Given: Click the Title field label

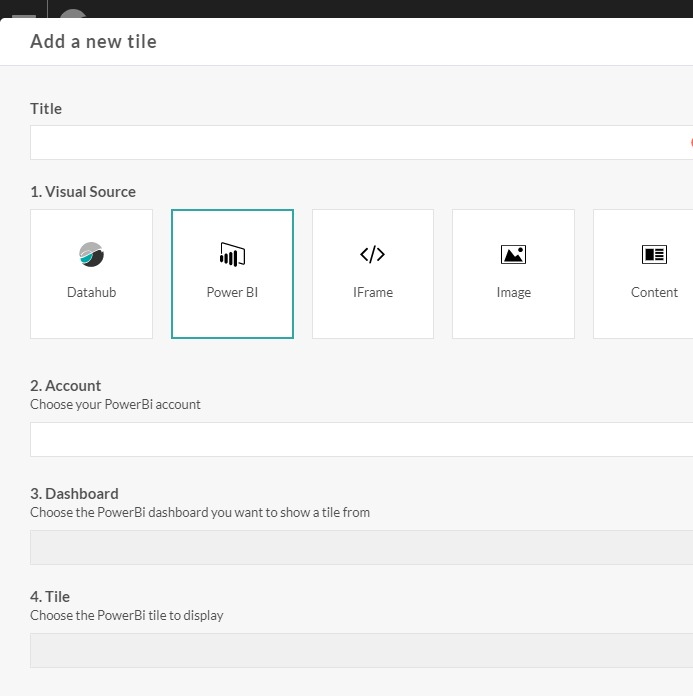Looking at the screenshot, I should (x=46, y=109).
